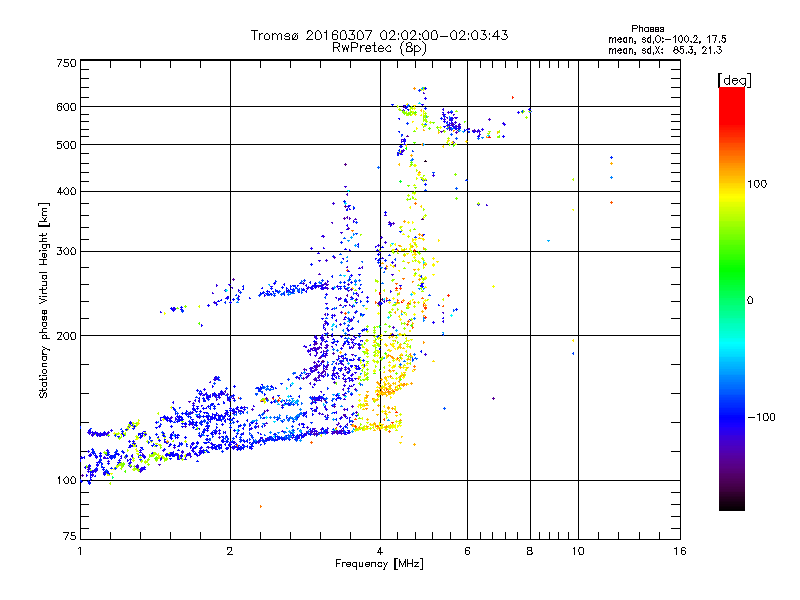The image size is (800, 600).
Task: Click the mean, sd,X: 85.3, 21.3 line
Action: coord(665,50)
